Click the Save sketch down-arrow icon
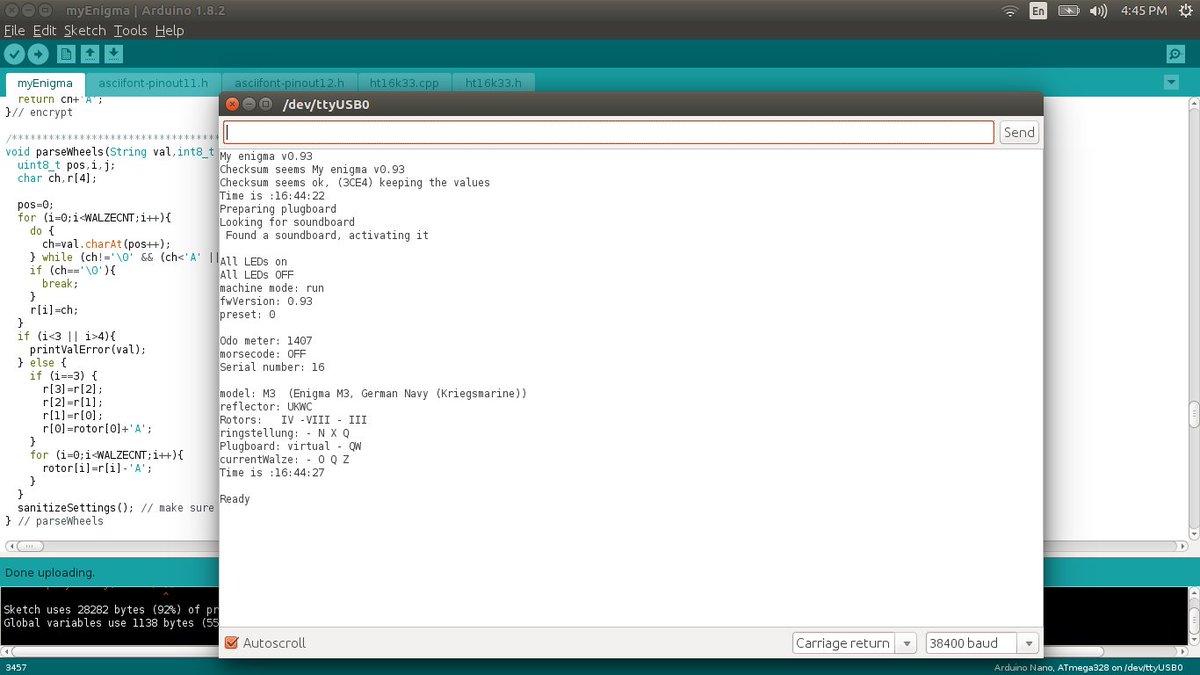Screen dimensions: 1200x675 pyautogui.click(x=114, y=54)
